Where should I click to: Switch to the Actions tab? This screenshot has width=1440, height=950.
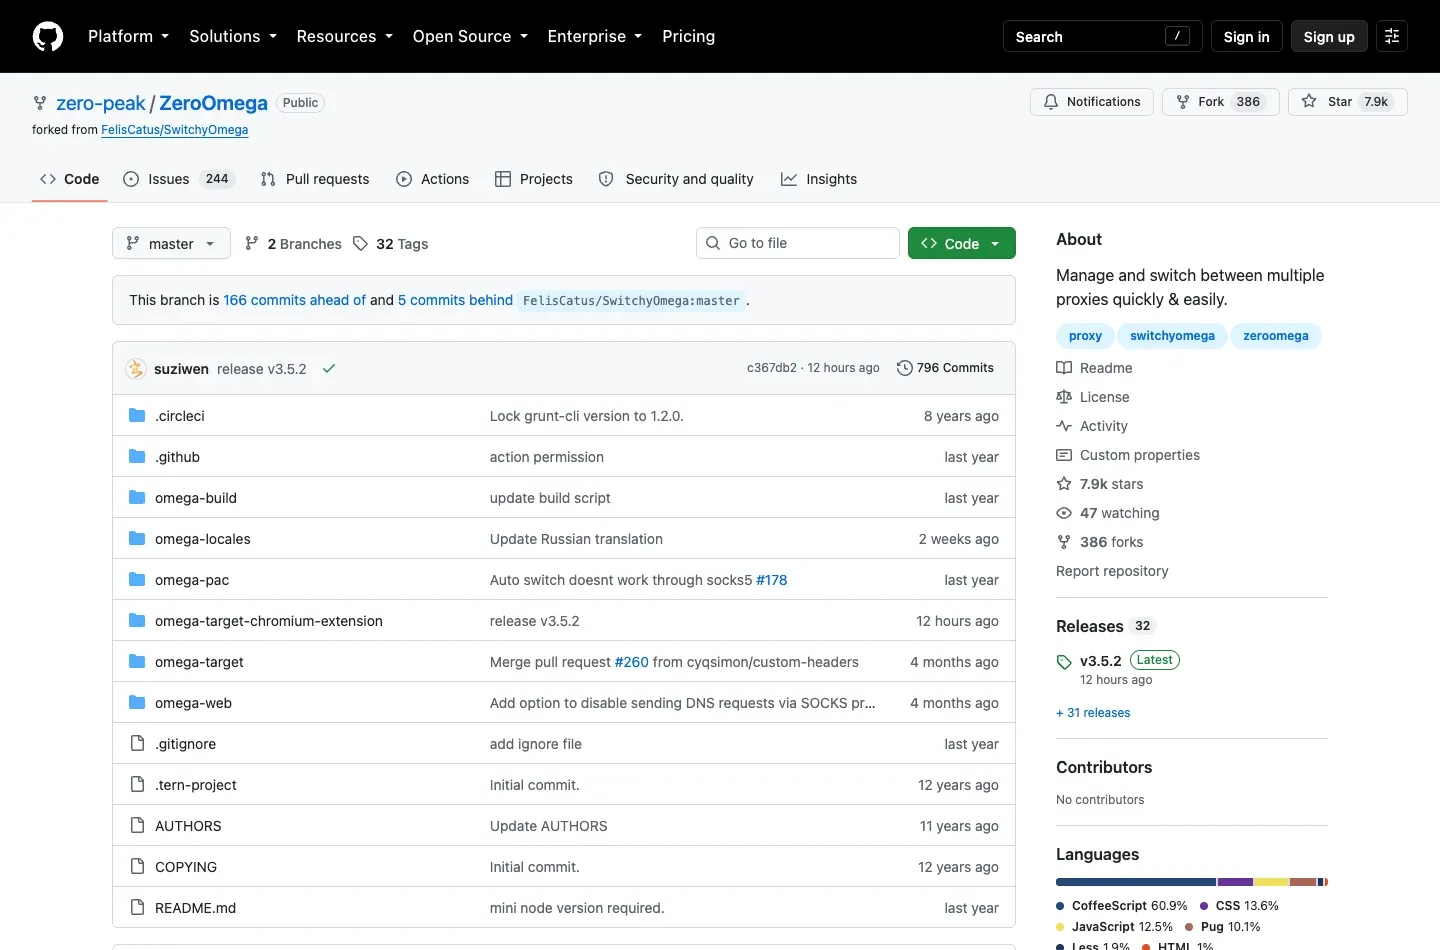433,179
